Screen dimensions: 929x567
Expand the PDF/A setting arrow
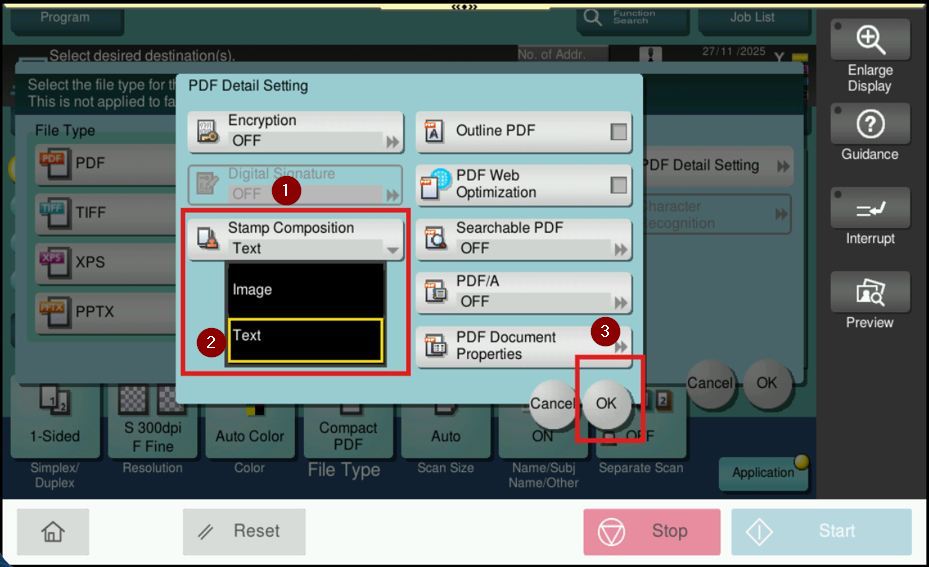621,302
